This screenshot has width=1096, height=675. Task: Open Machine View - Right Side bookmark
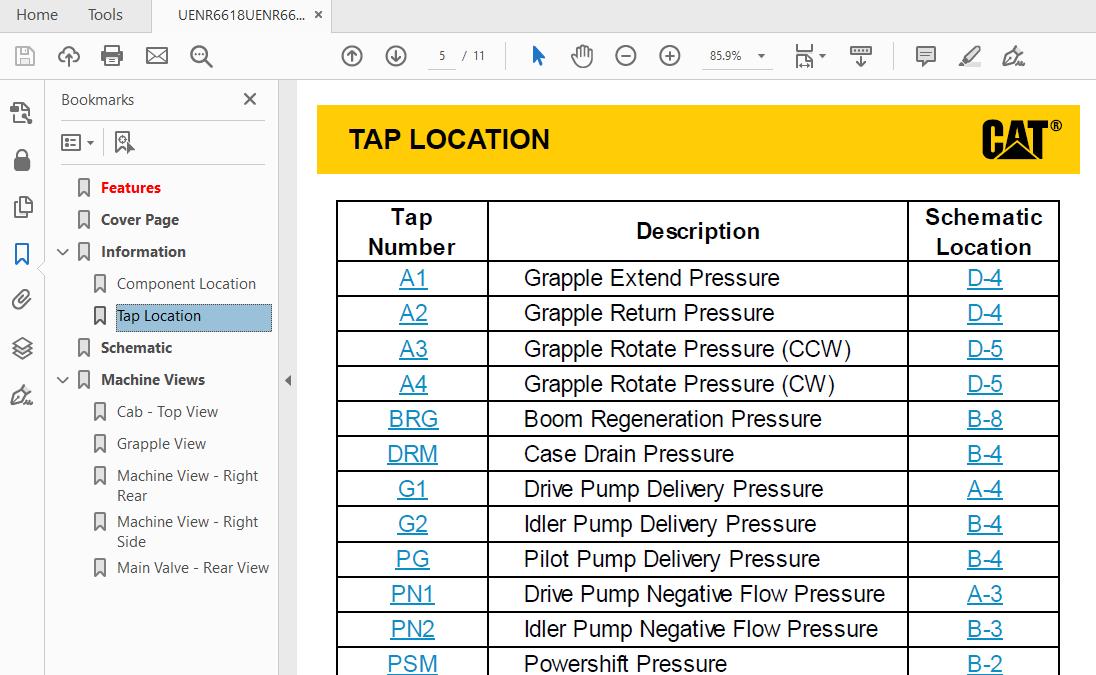click(187, 532)
